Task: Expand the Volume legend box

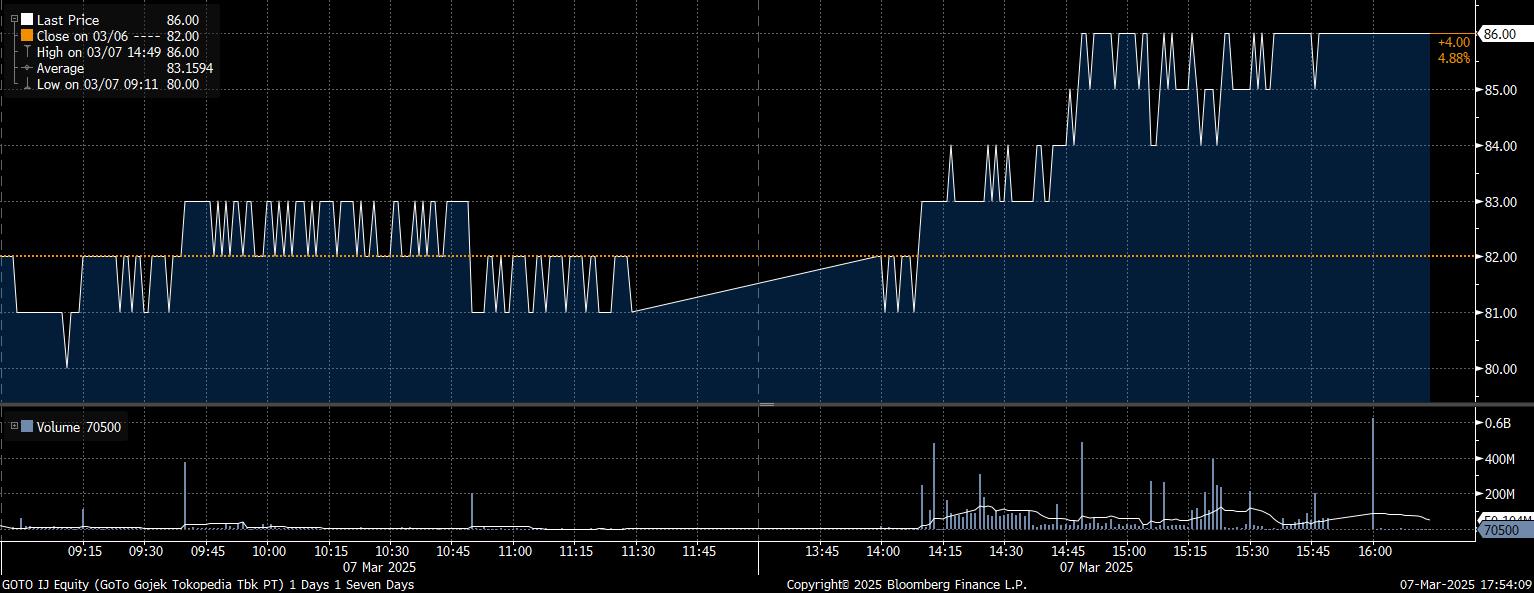Action: click(13, 427)
